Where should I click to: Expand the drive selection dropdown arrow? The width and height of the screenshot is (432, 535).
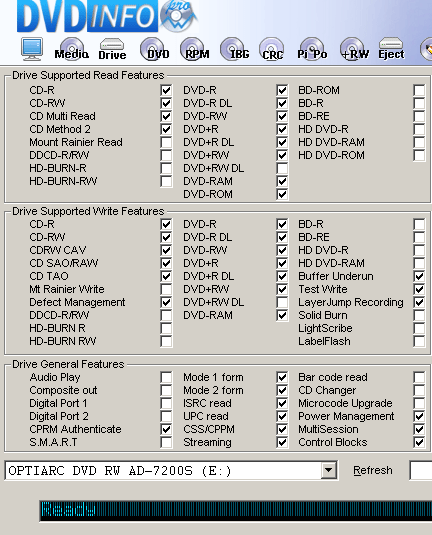(329, 471)
